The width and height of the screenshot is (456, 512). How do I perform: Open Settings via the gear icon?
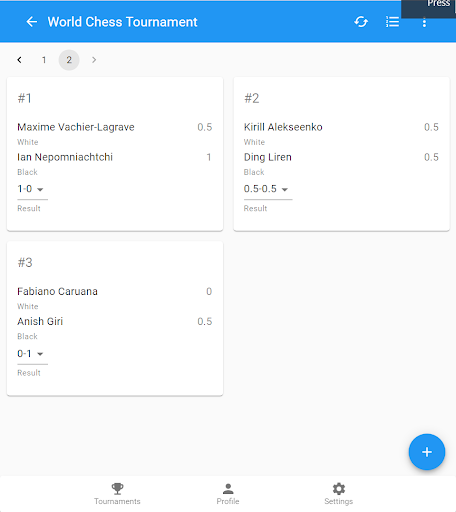[x=339, y=489]
